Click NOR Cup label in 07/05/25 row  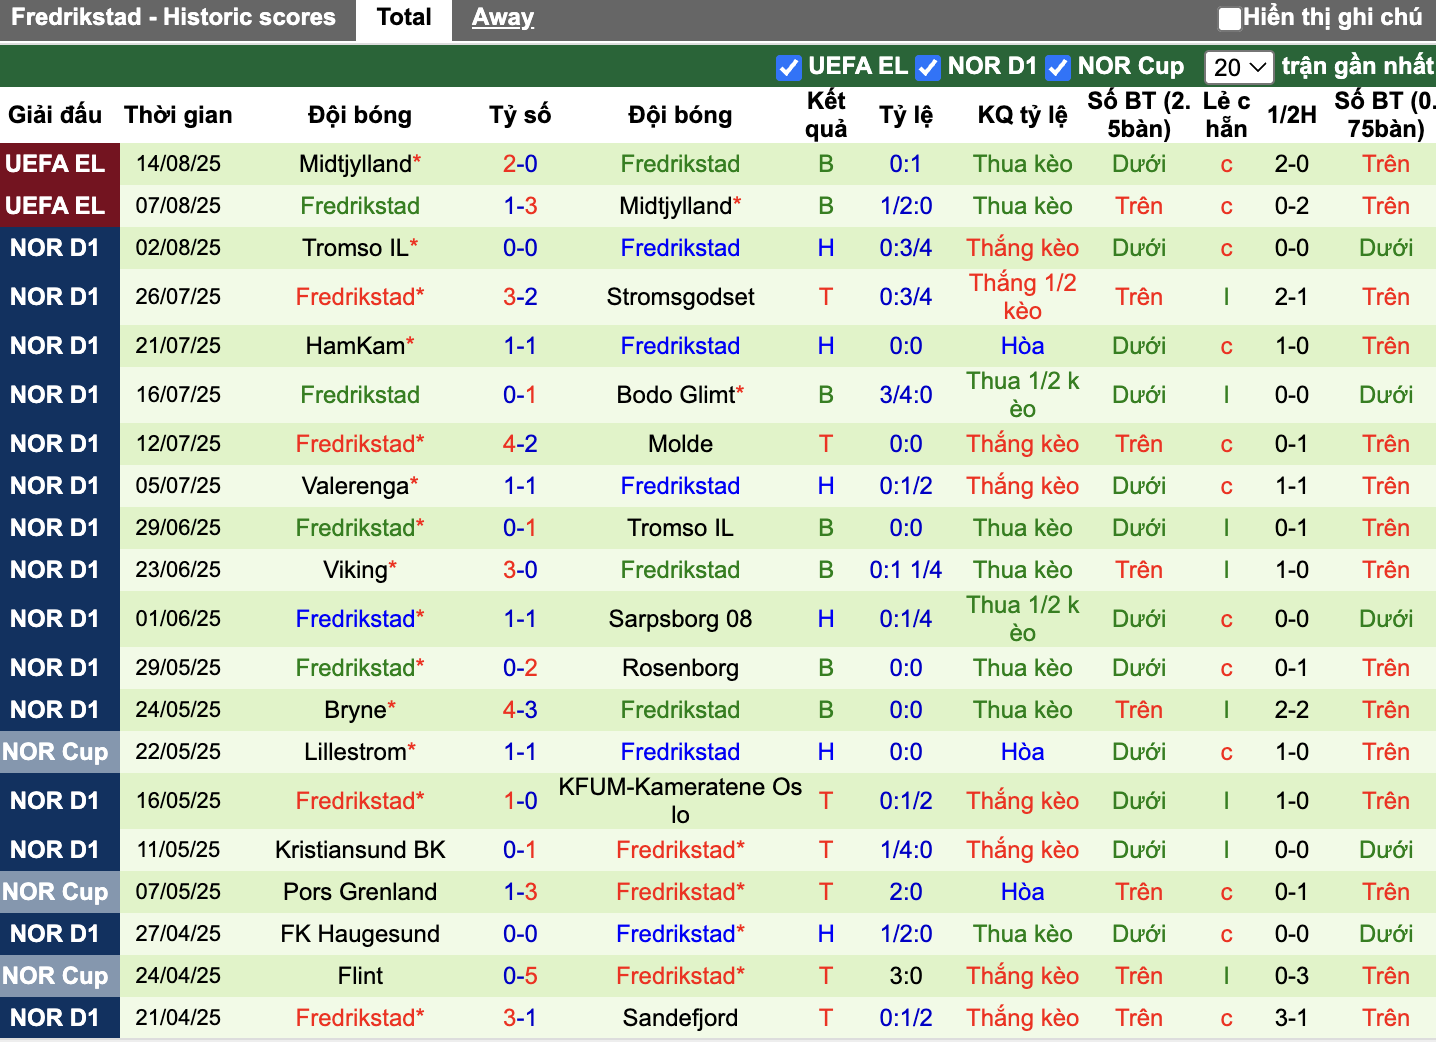pos(55,892)
